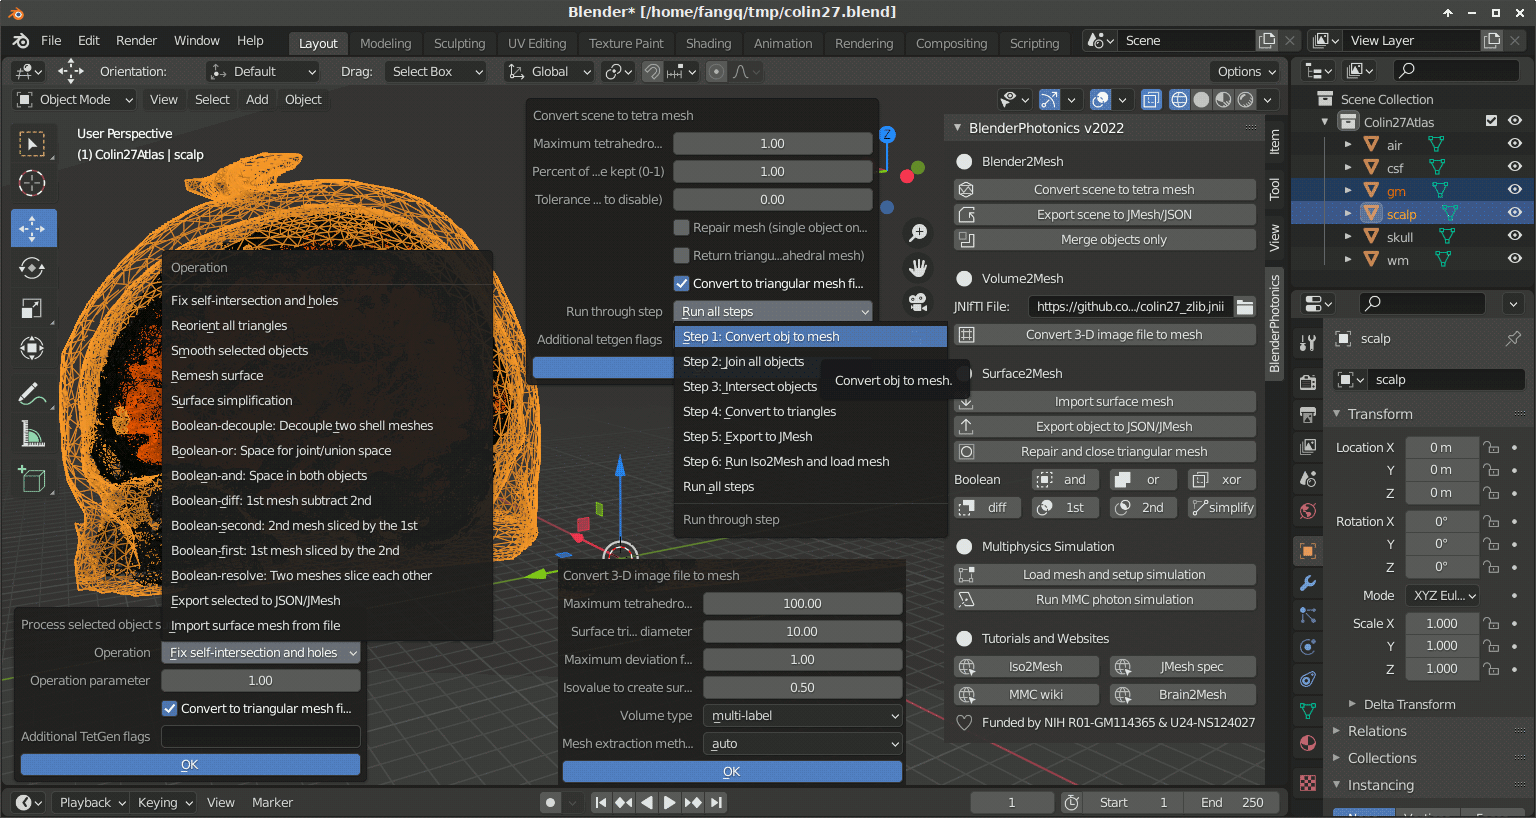
Task: Jump to timeline end frame
Action: click(717, 802)
